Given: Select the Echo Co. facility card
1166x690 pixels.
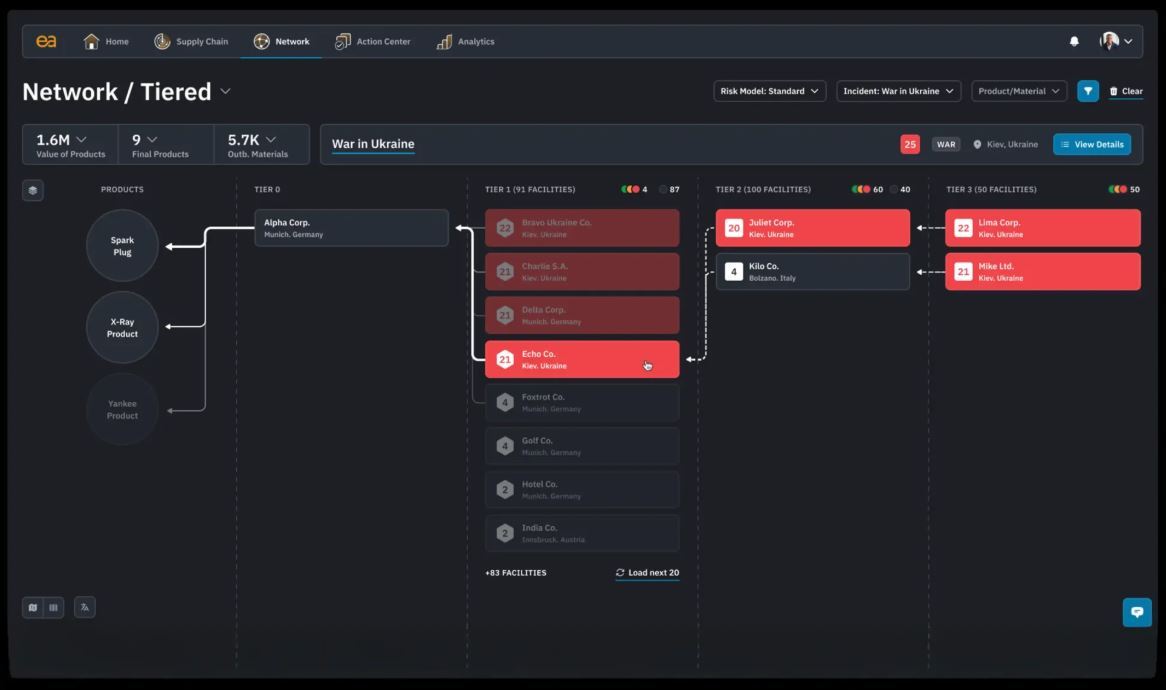Looking at the screenshot, I should click(582, 358).
